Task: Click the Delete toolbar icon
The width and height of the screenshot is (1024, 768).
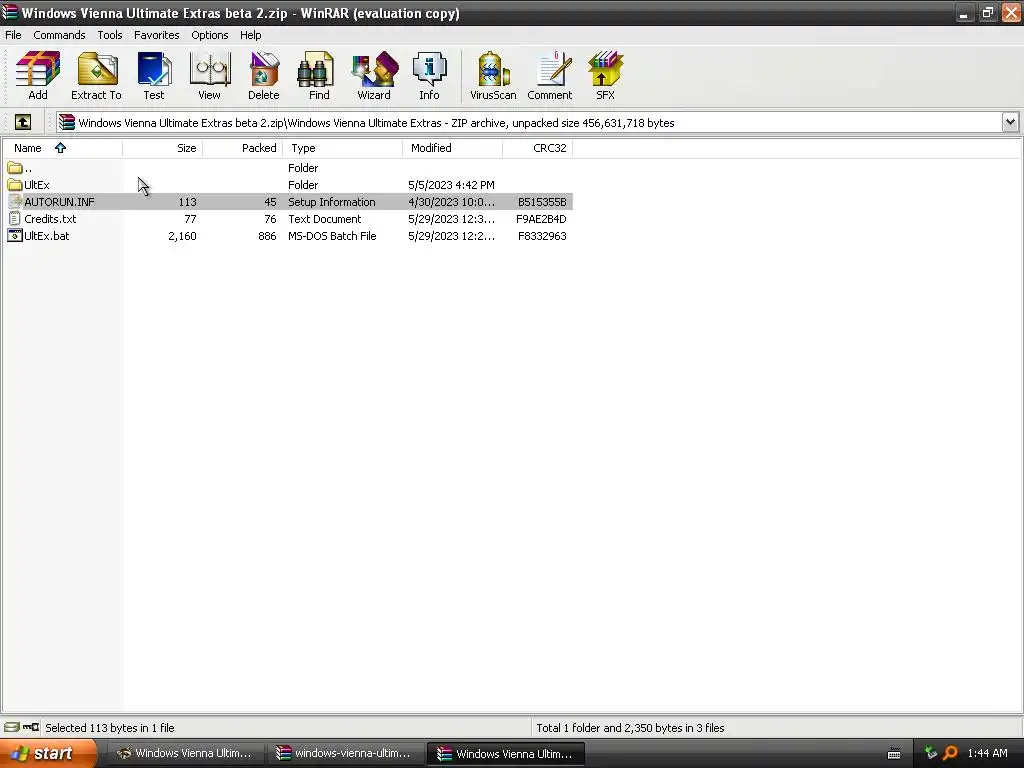Action: pos(264,76)
